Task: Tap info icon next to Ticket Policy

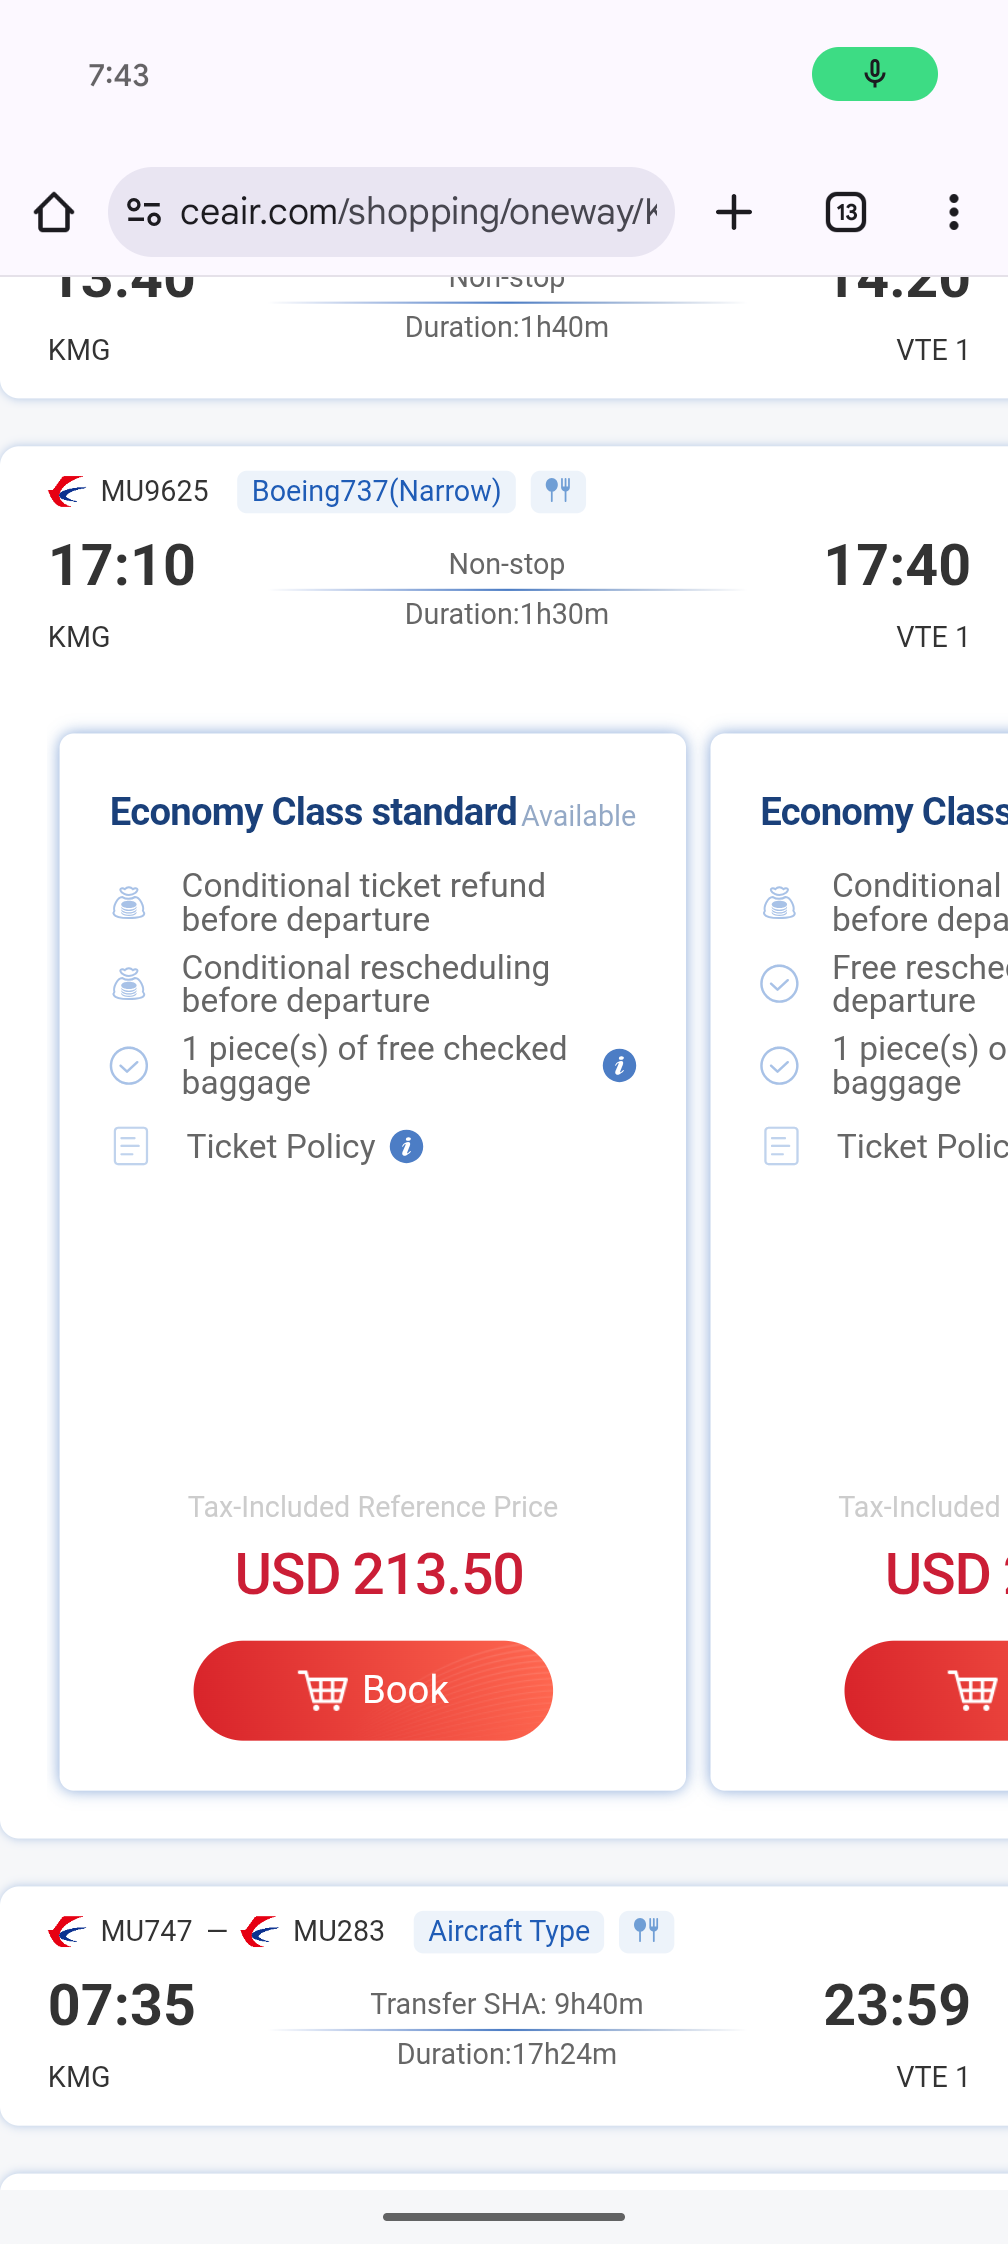Action: click(406, 1147)
